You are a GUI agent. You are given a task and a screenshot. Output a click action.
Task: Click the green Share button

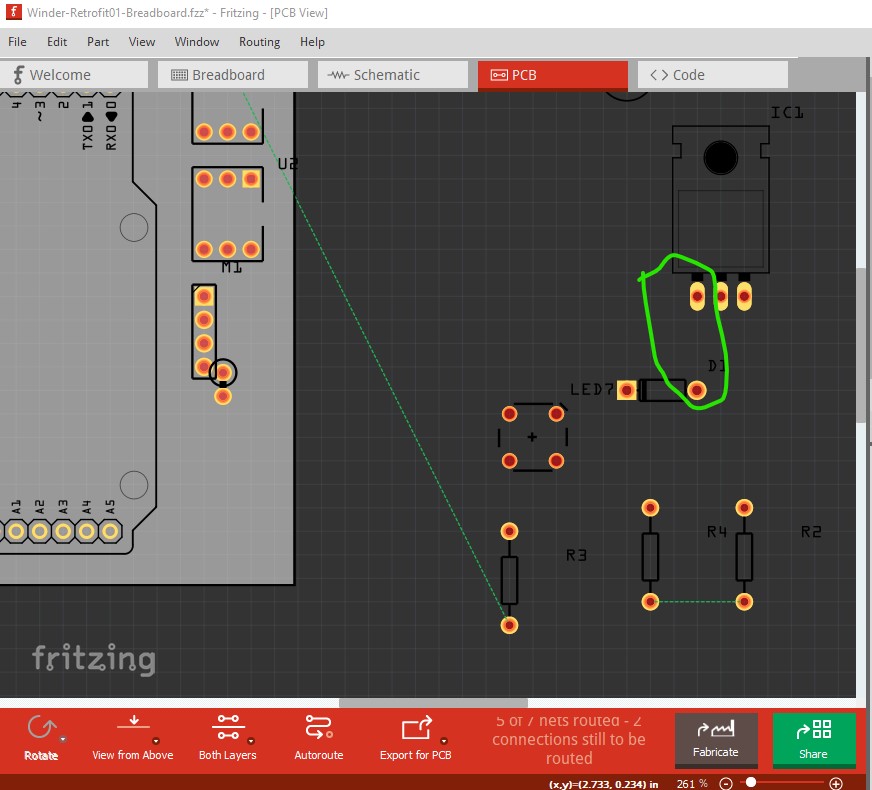pos(814,740)
